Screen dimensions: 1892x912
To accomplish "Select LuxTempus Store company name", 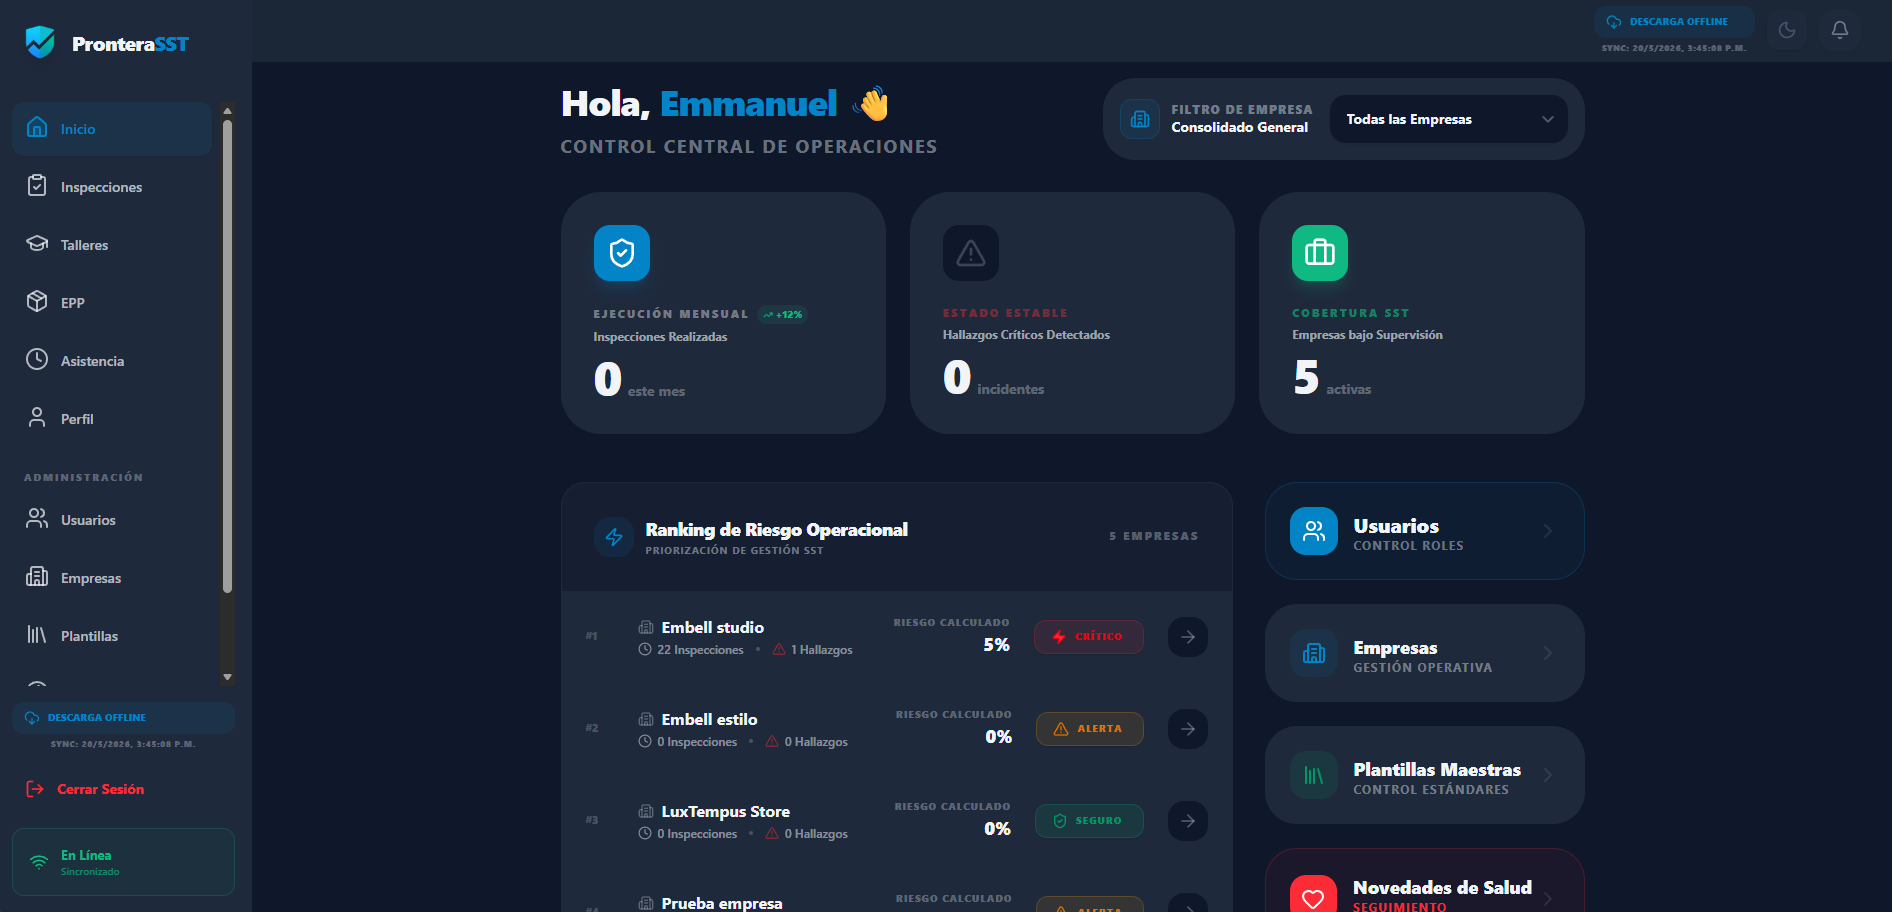I will [x=725, y=811].
